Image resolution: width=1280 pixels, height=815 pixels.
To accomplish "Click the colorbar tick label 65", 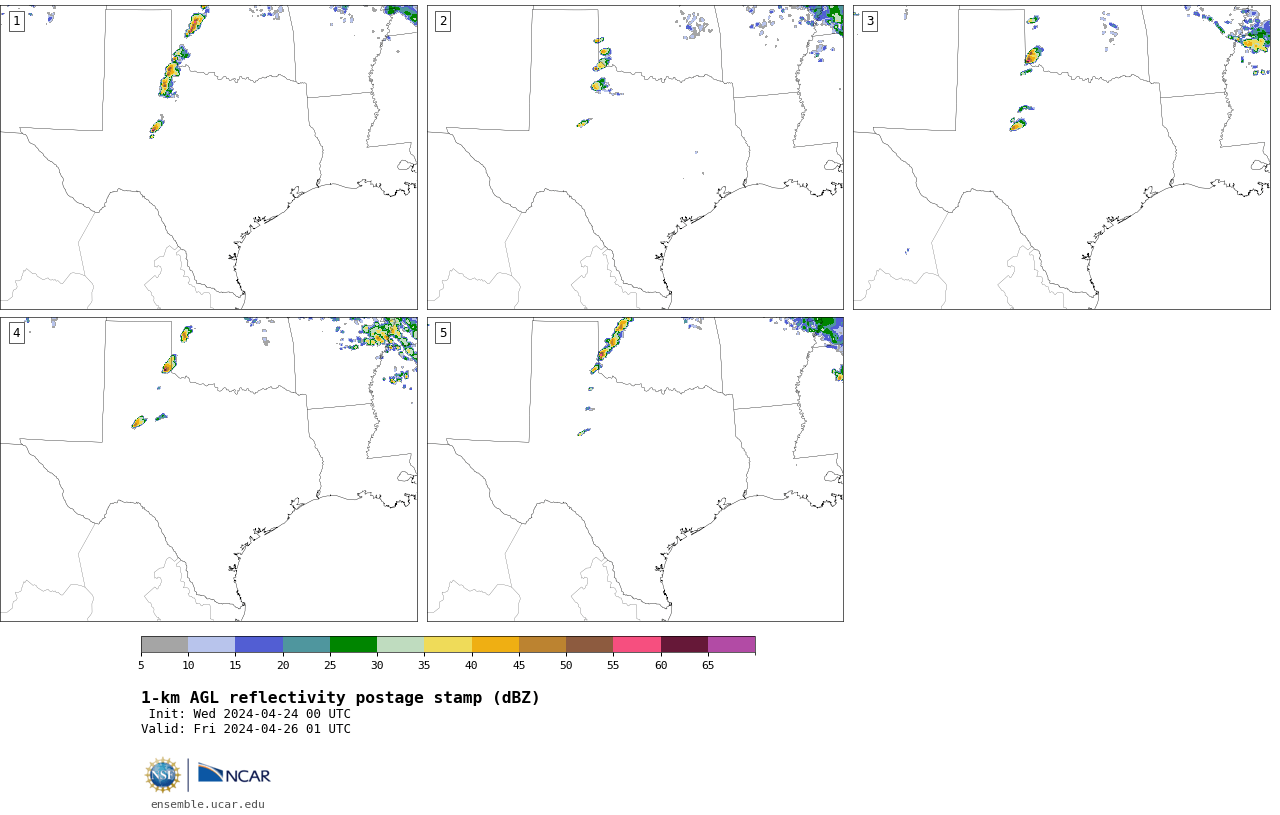I will click(708, 665).
